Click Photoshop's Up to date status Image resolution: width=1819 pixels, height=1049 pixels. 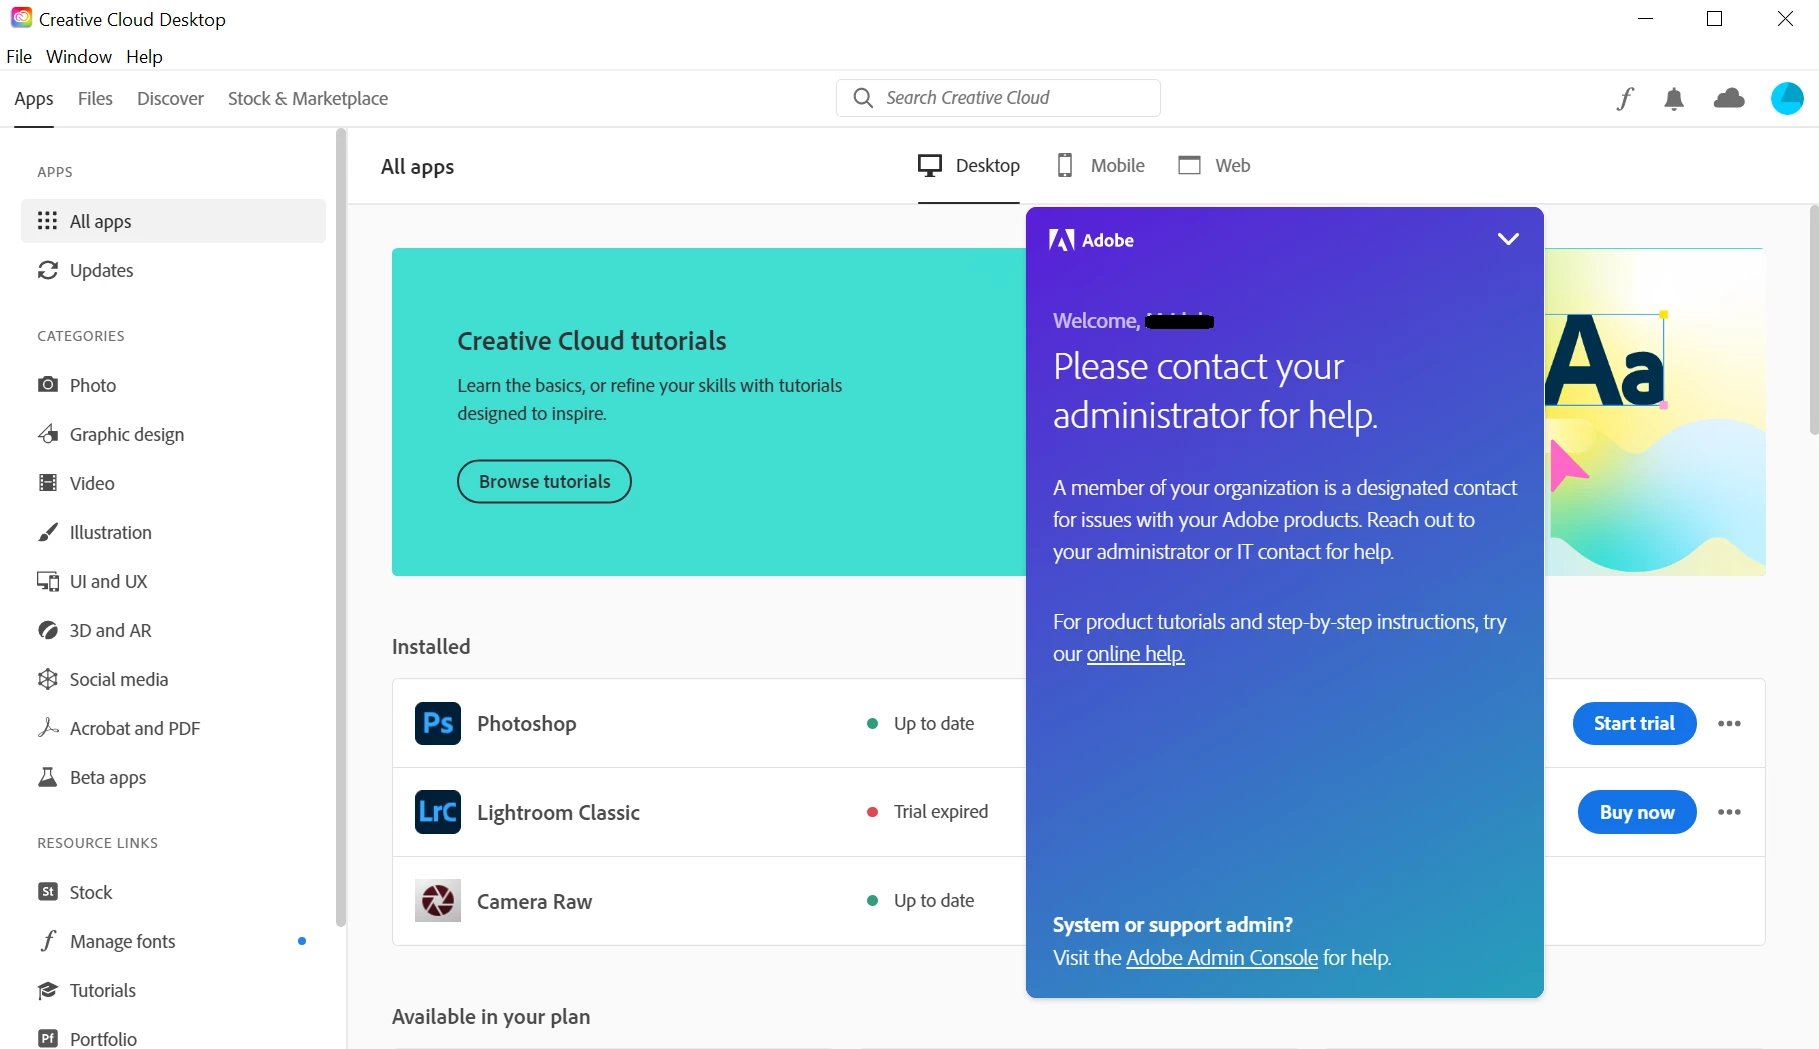tap(934, 723)
